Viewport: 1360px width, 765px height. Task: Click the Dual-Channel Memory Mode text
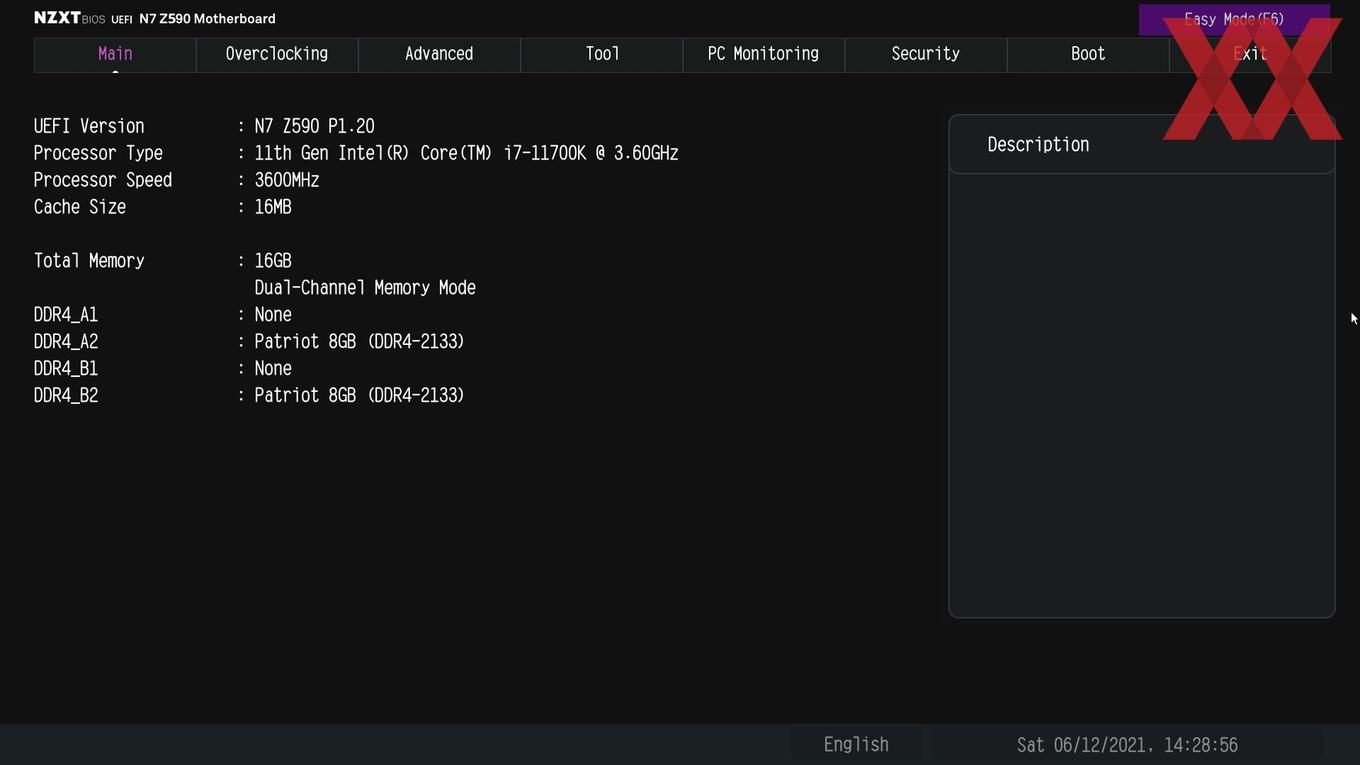click(x=365, y=288)
